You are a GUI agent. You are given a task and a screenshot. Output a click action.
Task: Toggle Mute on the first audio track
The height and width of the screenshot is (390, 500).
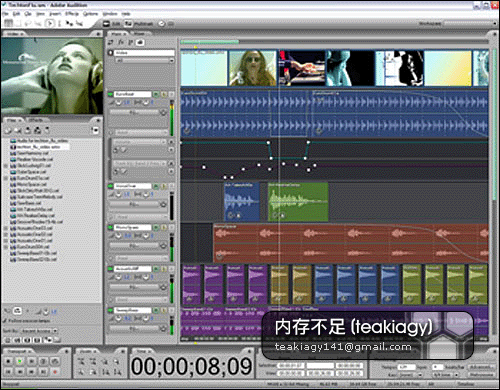156,94
